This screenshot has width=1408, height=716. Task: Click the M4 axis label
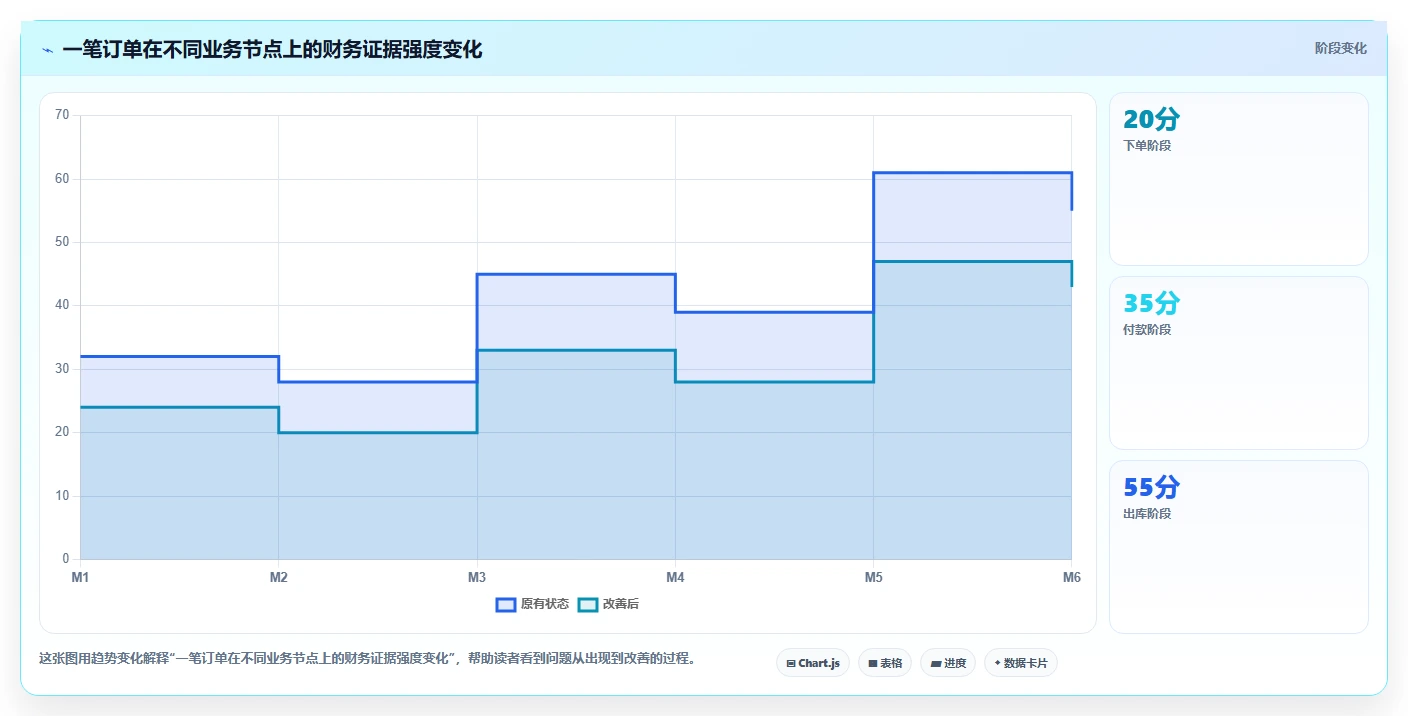tap(675, 577)
